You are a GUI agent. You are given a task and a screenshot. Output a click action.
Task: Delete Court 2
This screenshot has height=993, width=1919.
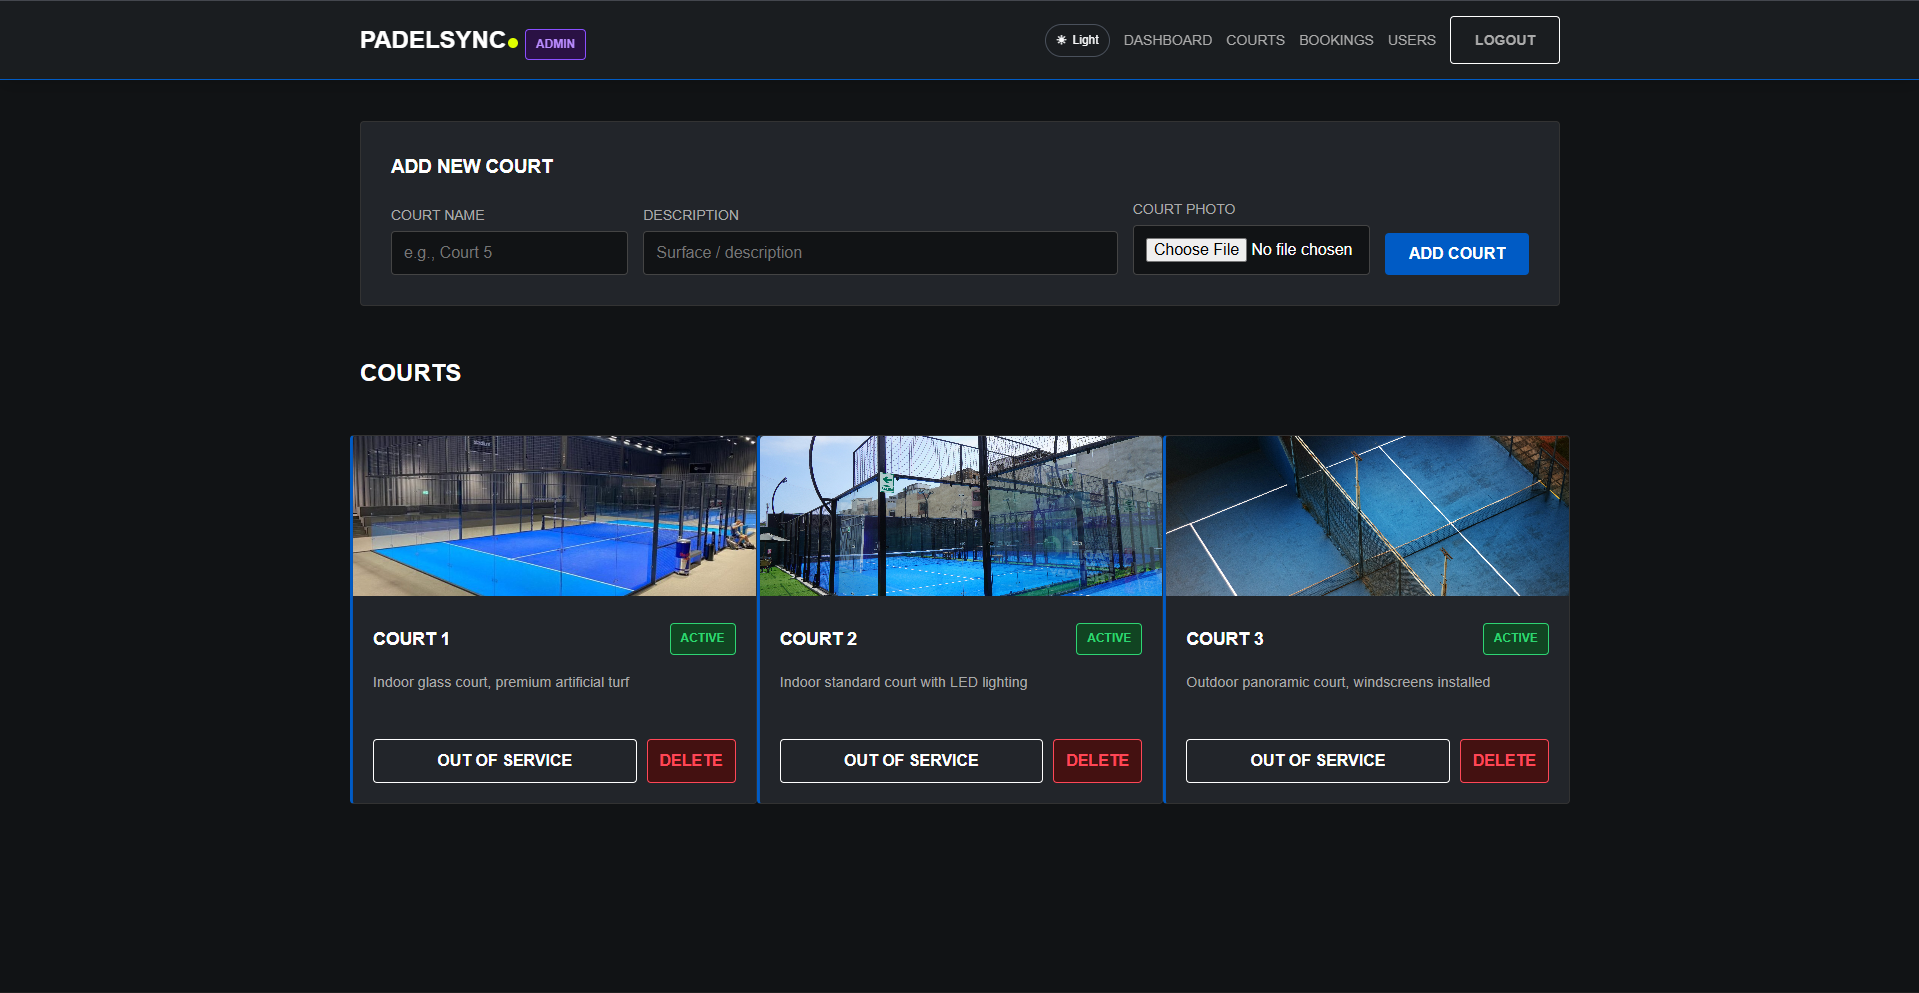[1097, 761]
